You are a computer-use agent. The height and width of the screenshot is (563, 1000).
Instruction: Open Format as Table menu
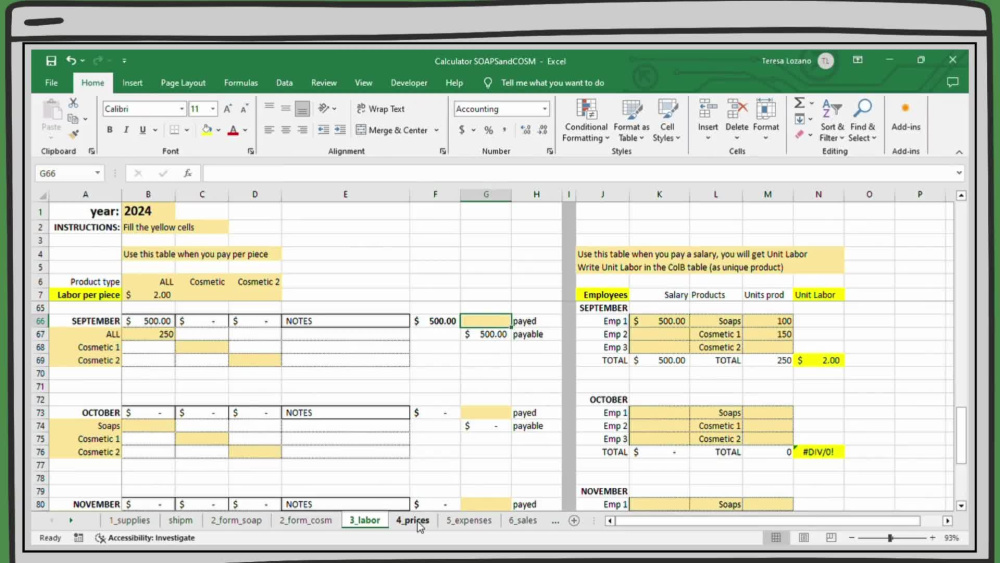pos(631,121)
